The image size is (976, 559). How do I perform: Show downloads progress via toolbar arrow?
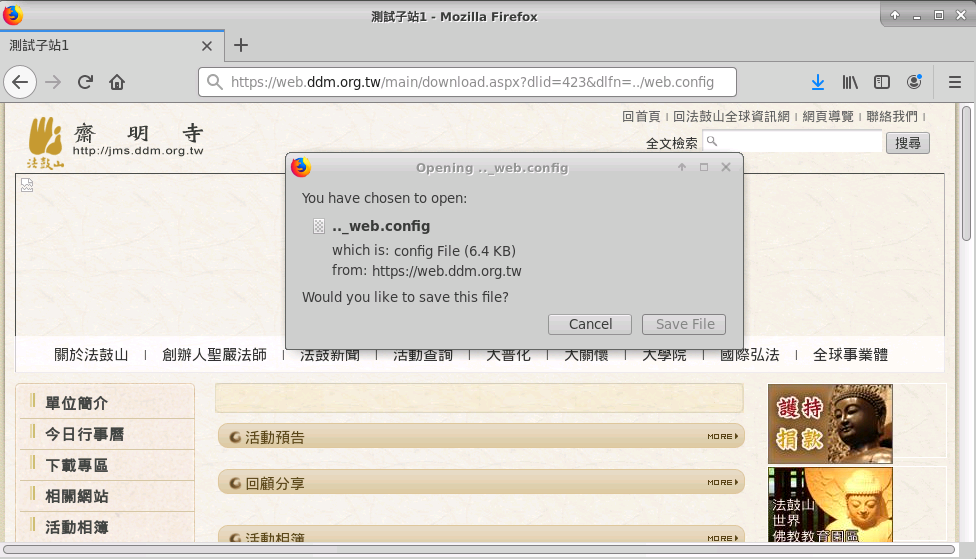tap(818, 82)
